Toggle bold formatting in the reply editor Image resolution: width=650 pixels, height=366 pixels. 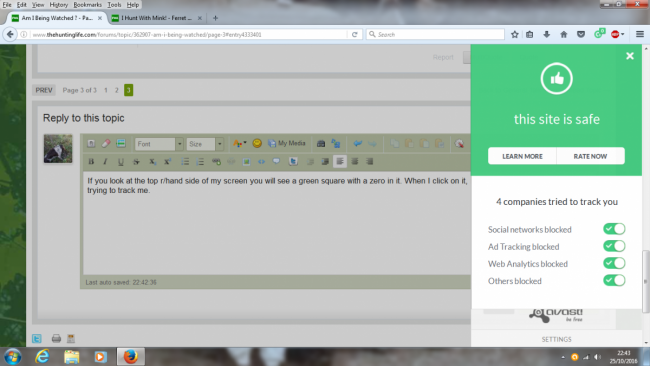91,162
